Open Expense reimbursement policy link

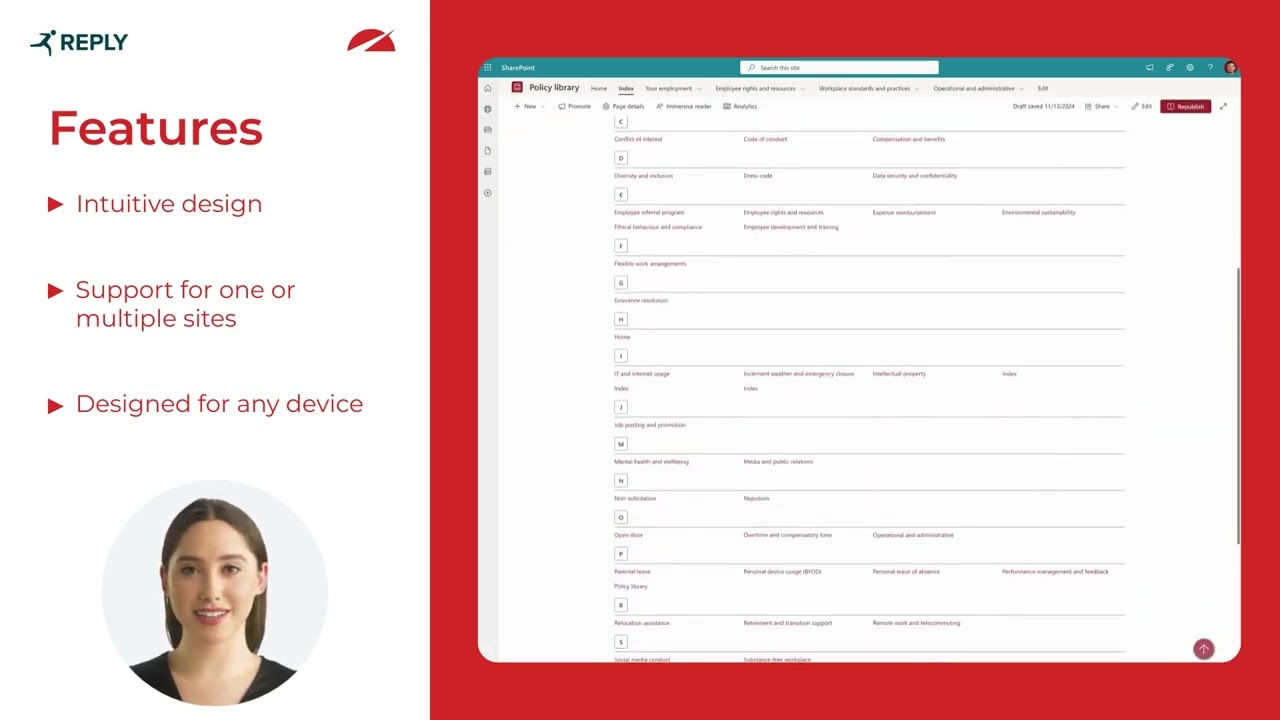[904, 212]
